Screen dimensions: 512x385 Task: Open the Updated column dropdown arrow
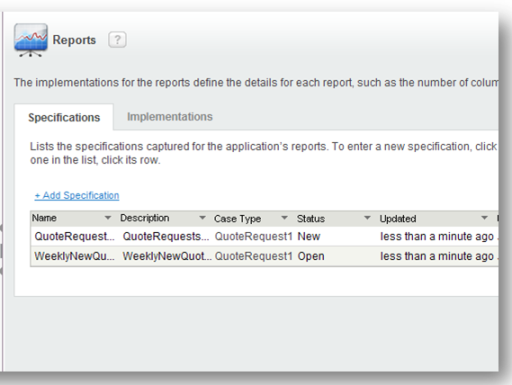[484, 218]
